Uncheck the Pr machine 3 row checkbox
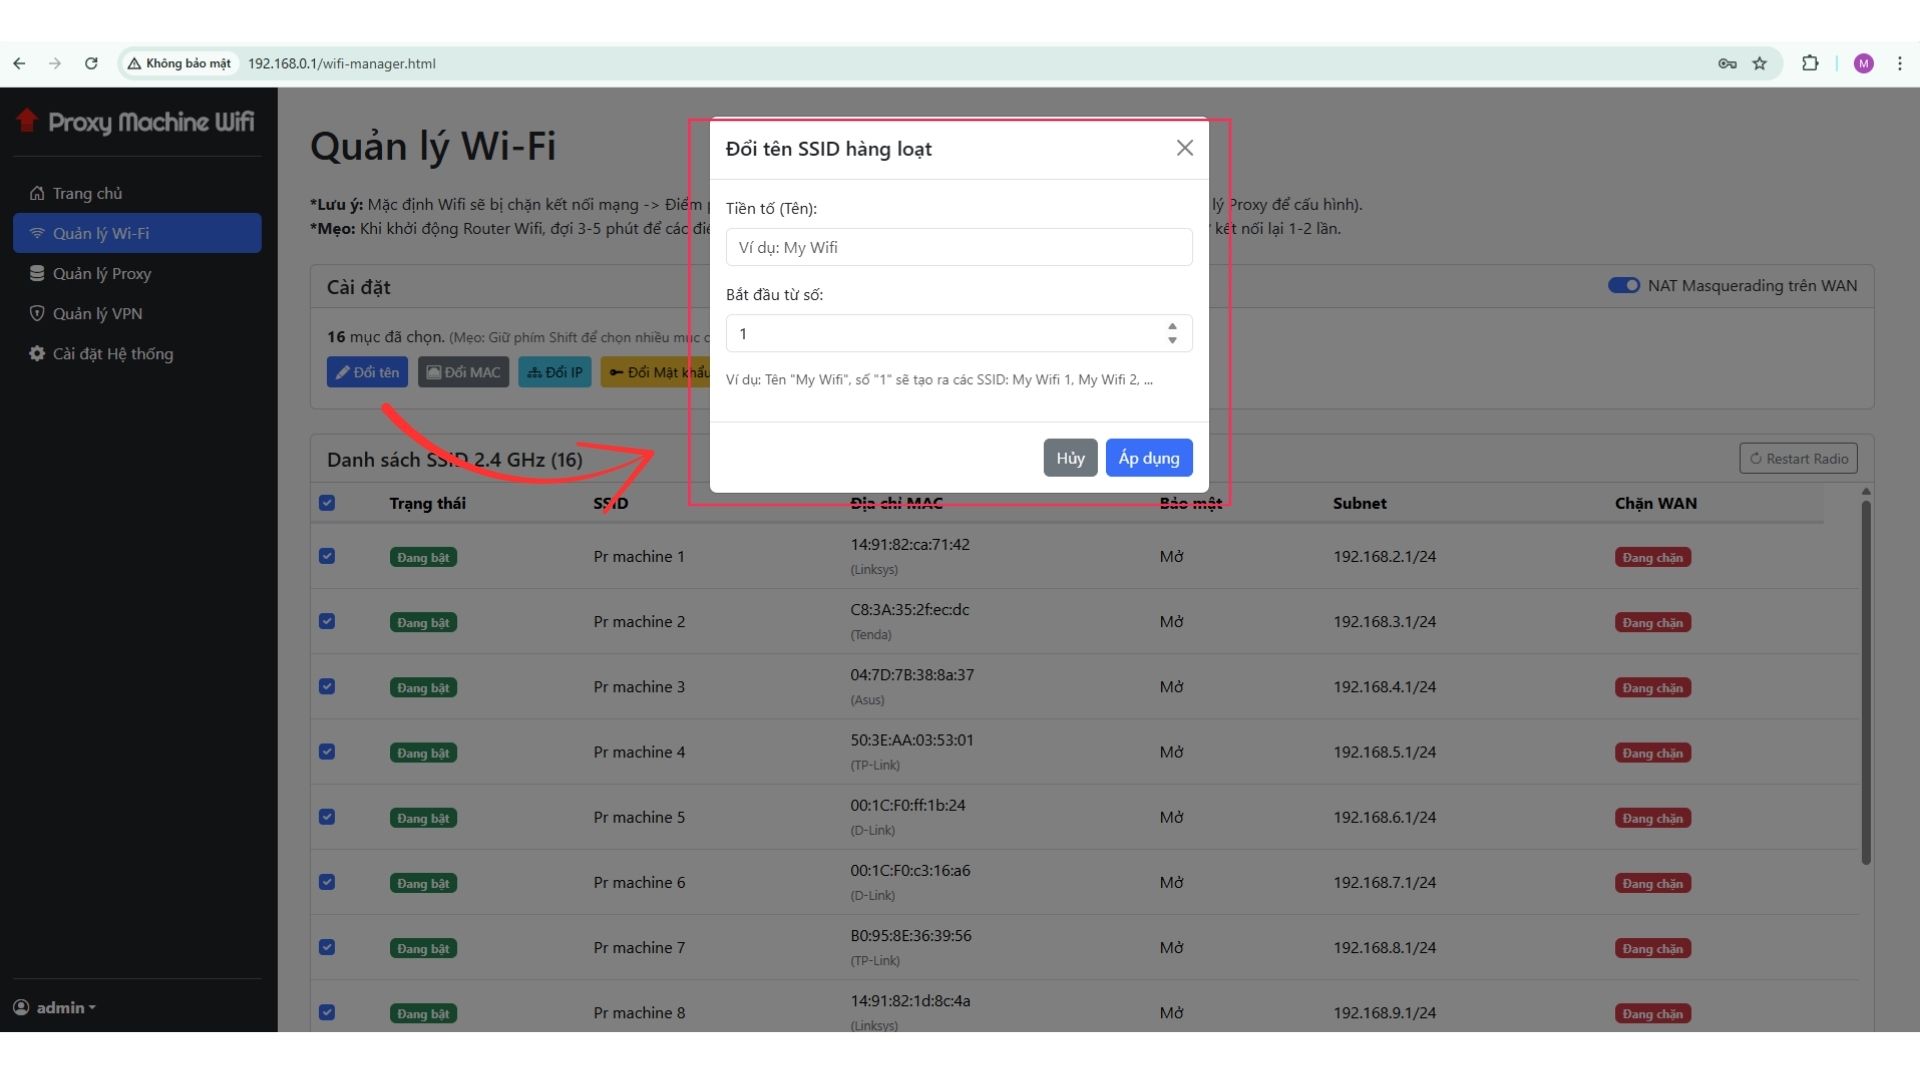Viewport: 1920px width, 1080px height. tap(327, 686)
